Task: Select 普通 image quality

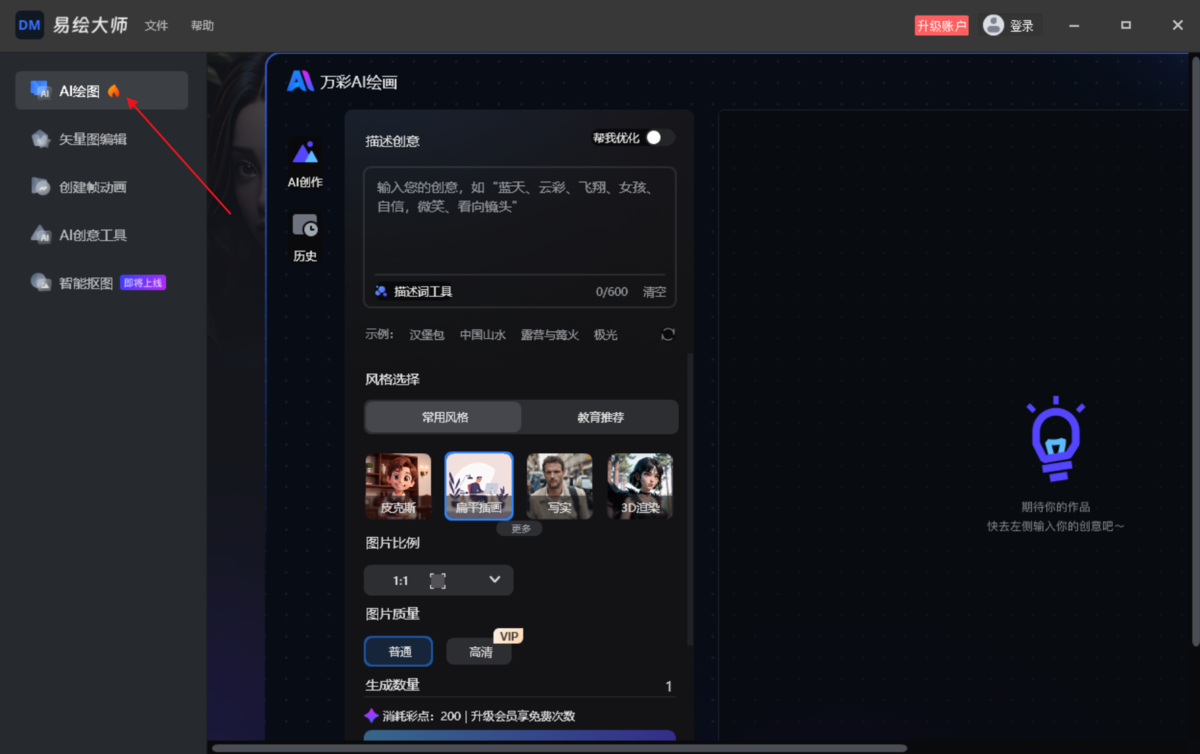Action: (x=398, y=651)
